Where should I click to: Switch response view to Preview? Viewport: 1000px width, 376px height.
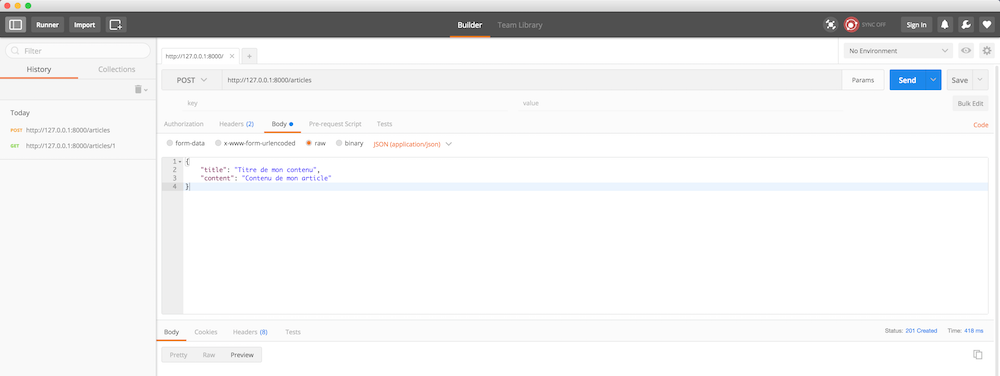coord(242,355)
